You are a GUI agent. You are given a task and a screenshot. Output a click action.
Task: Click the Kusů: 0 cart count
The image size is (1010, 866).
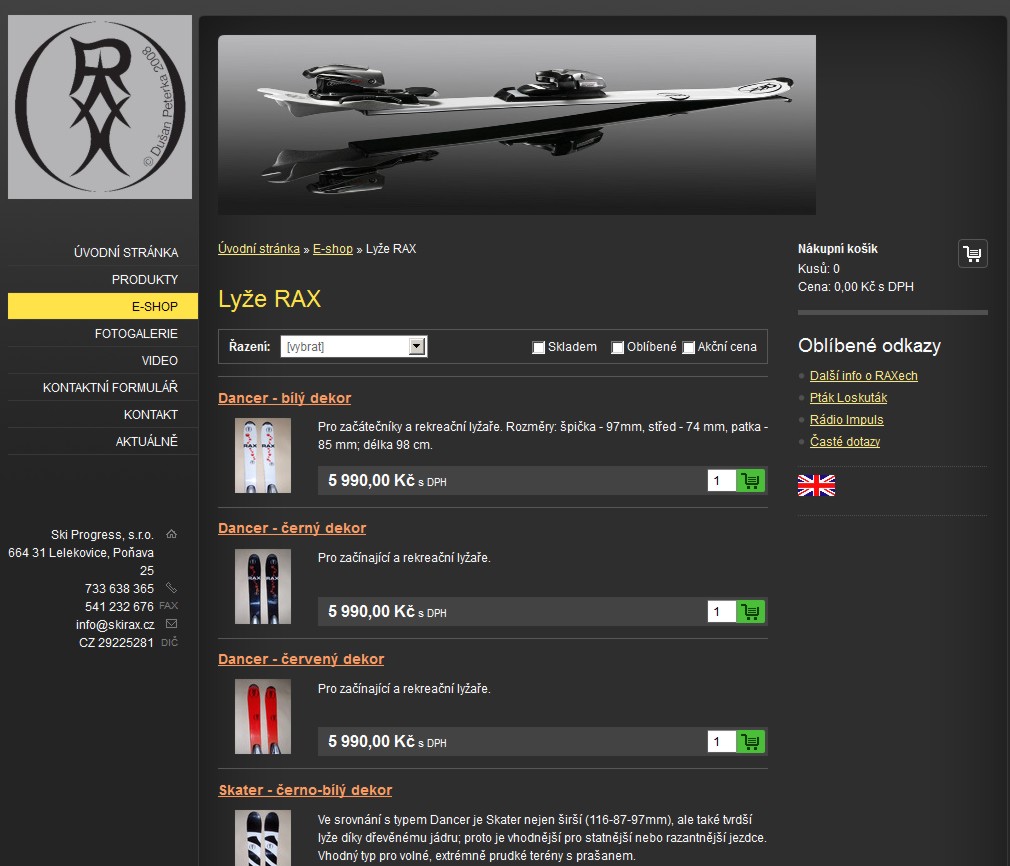(x=818, y=269)
